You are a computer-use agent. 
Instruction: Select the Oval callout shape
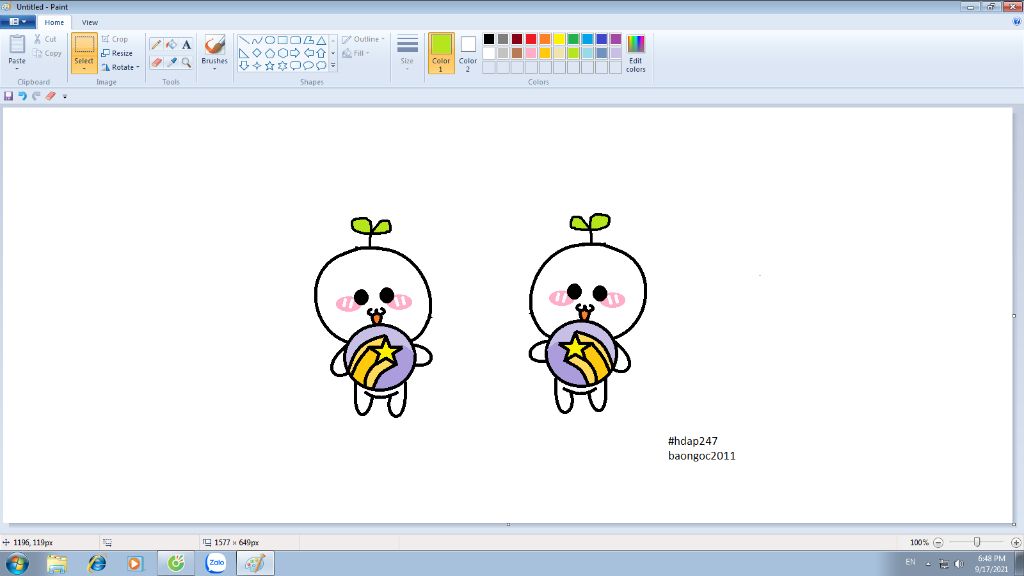pyautogui.click(x=308, y=65)
